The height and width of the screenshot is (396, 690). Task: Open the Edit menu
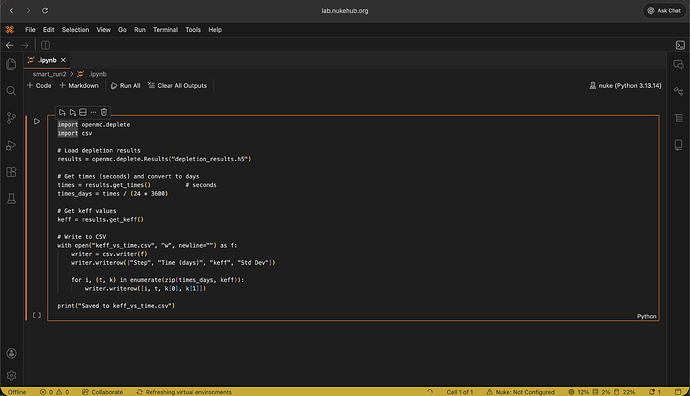pyautogui.click(x=48, y=30)
